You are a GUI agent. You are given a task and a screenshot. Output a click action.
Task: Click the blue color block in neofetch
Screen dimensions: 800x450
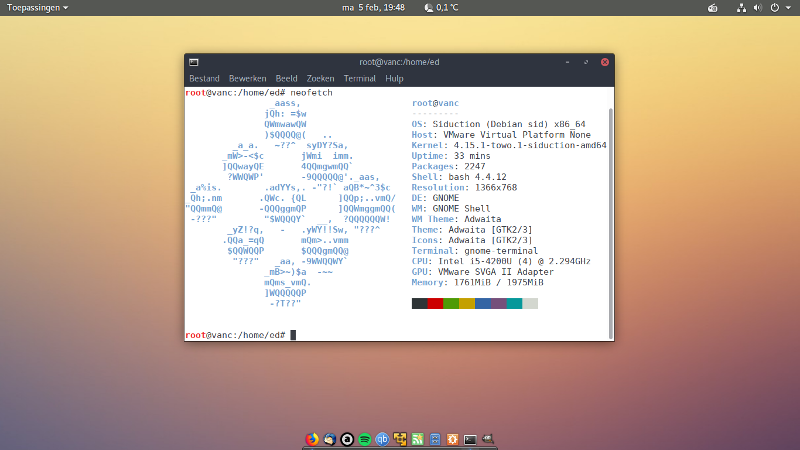point(483,304)
